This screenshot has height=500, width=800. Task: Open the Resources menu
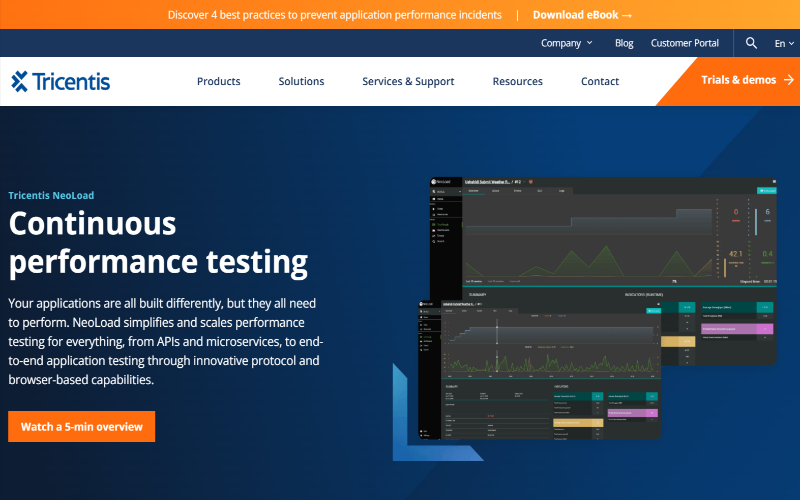pyautogui.click(x=517, y=81)
